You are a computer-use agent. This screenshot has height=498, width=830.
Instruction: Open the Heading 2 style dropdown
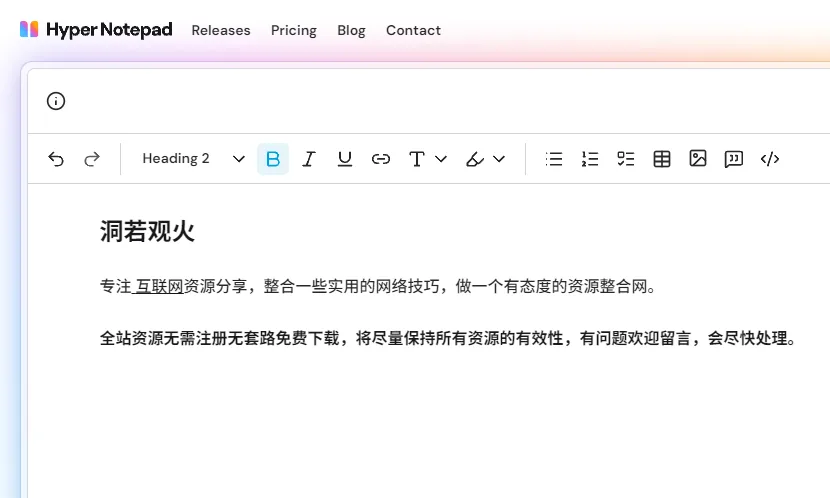coord(193,159)
